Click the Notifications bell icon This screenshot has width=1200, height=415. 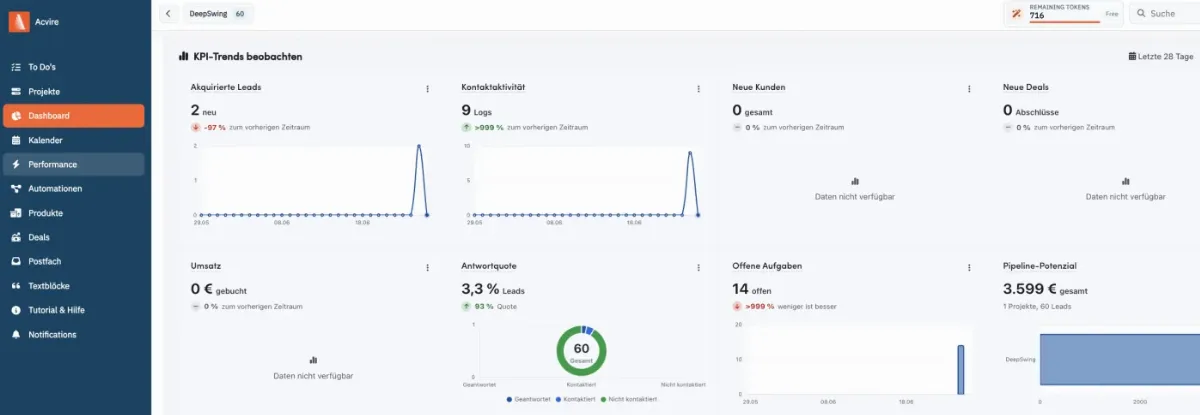point(16,334)
